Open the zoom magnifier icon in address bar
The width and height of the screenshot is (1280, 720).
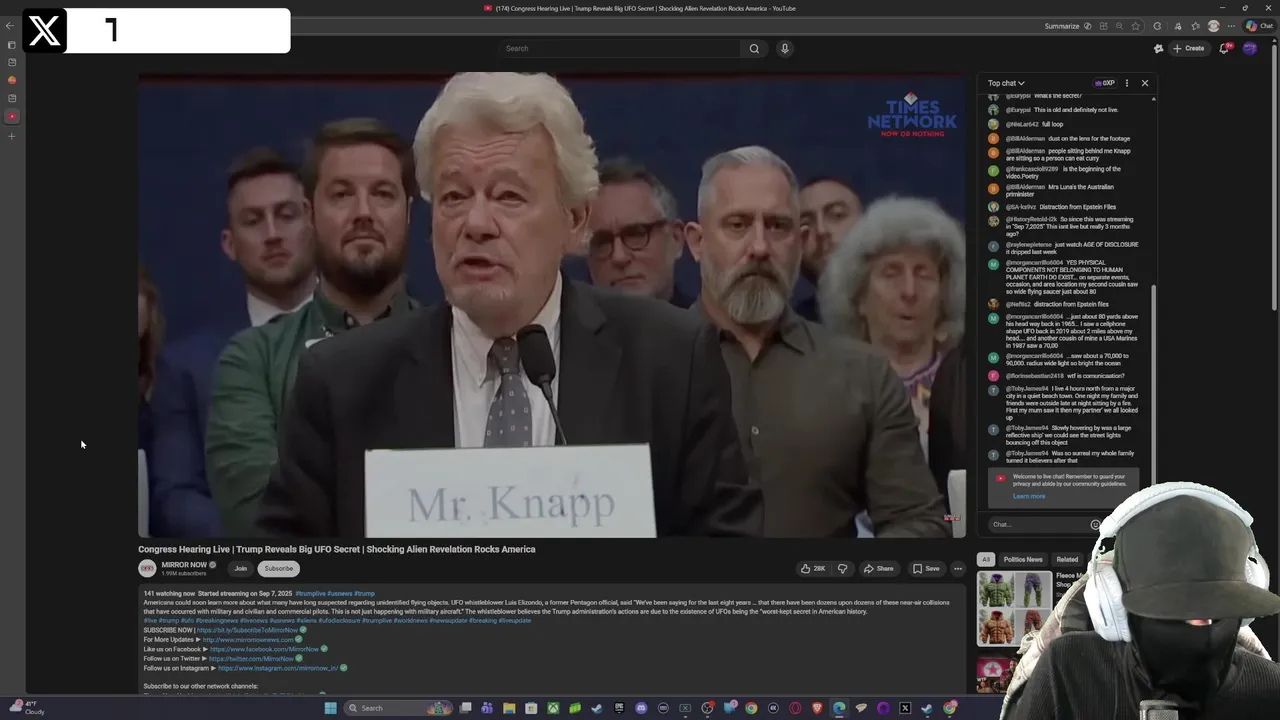1119,26
